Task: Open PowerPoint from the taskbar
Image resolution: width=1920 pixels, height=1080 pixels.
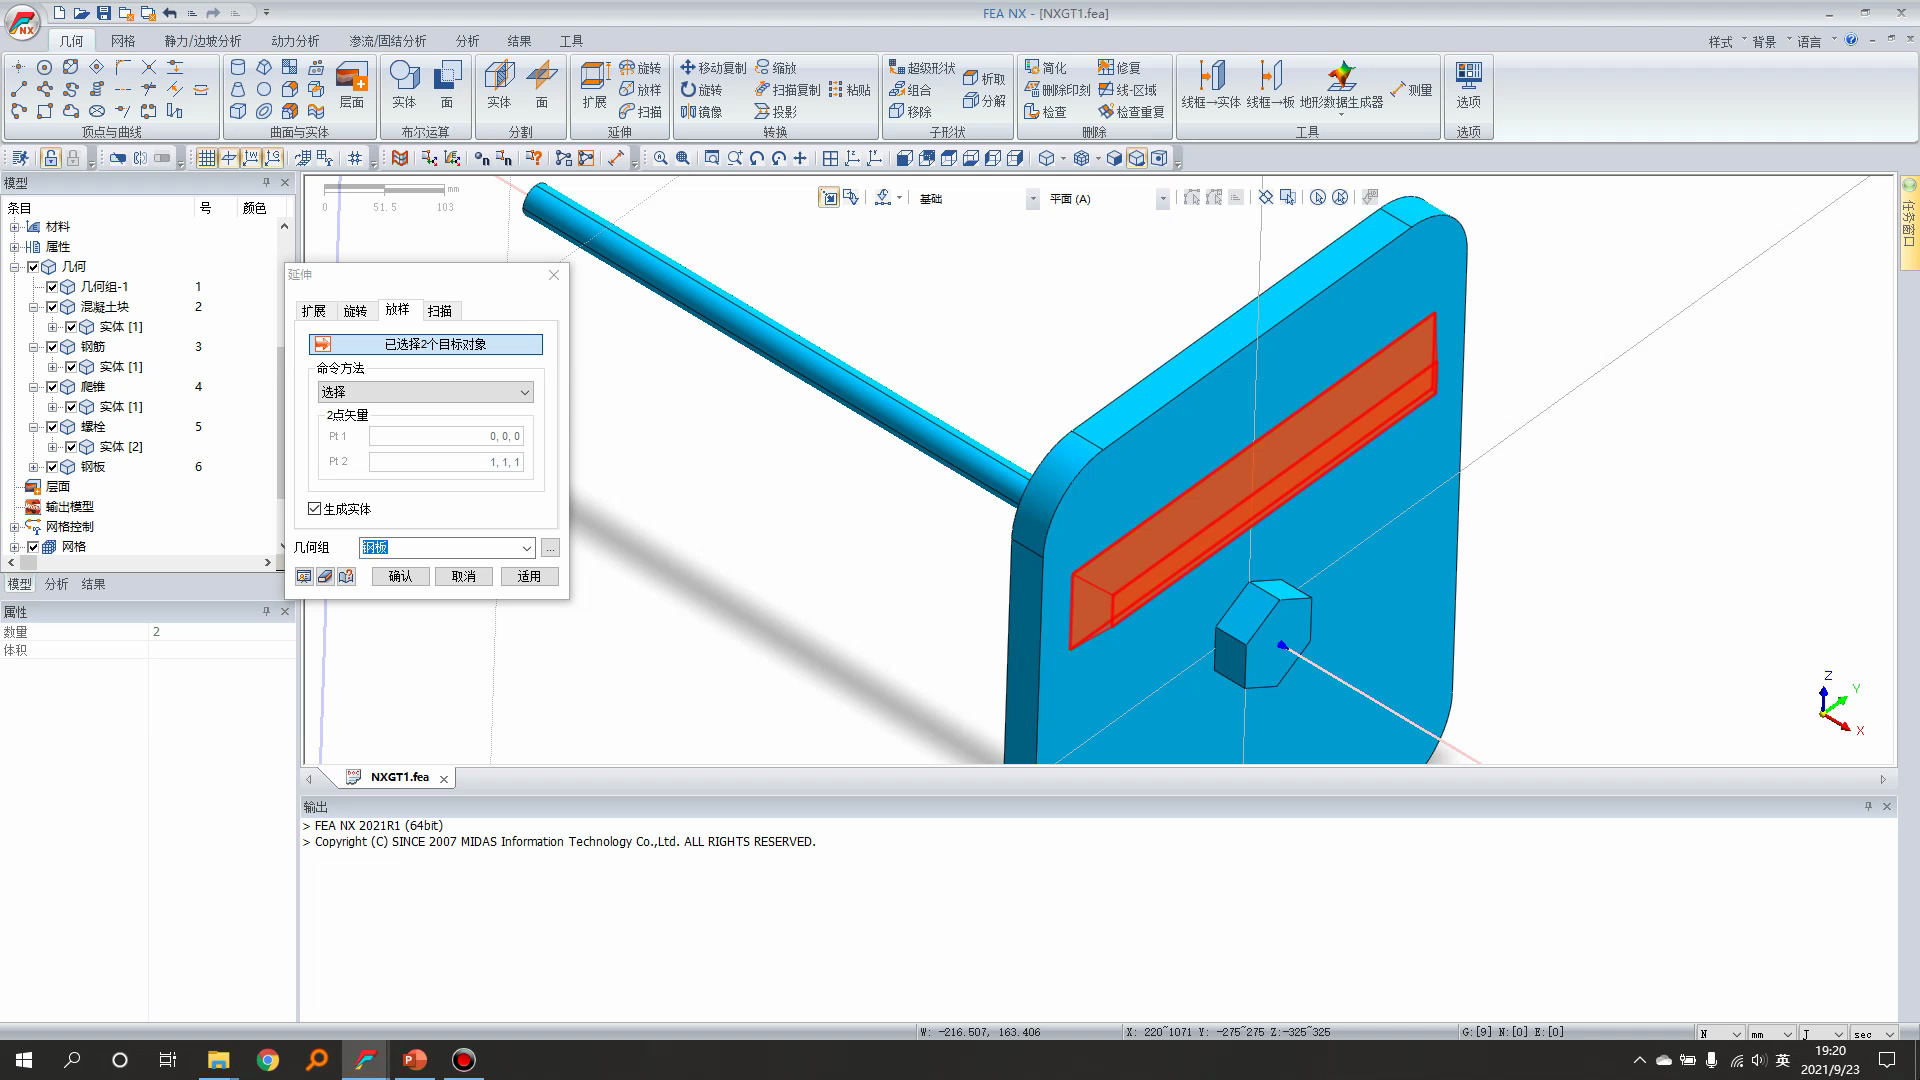Action: coord(413,1059)
